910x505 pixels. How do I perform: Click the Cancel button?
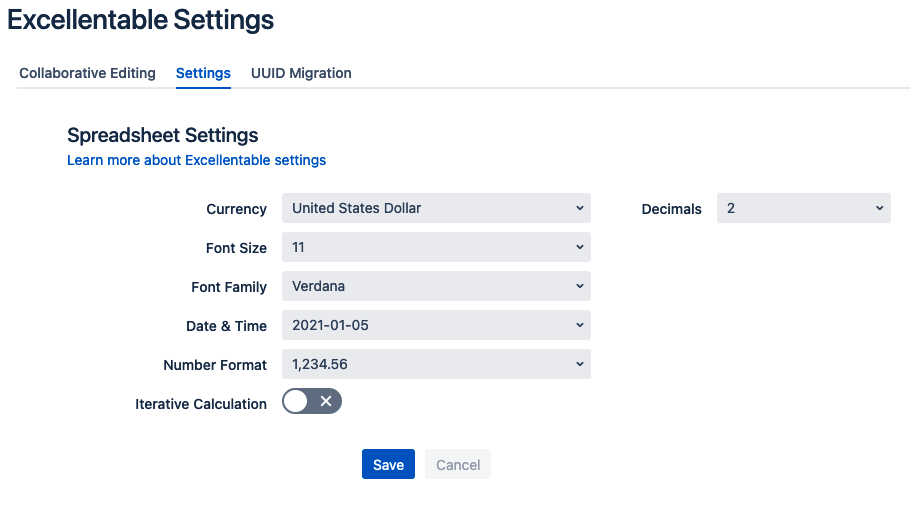(458, 464)
